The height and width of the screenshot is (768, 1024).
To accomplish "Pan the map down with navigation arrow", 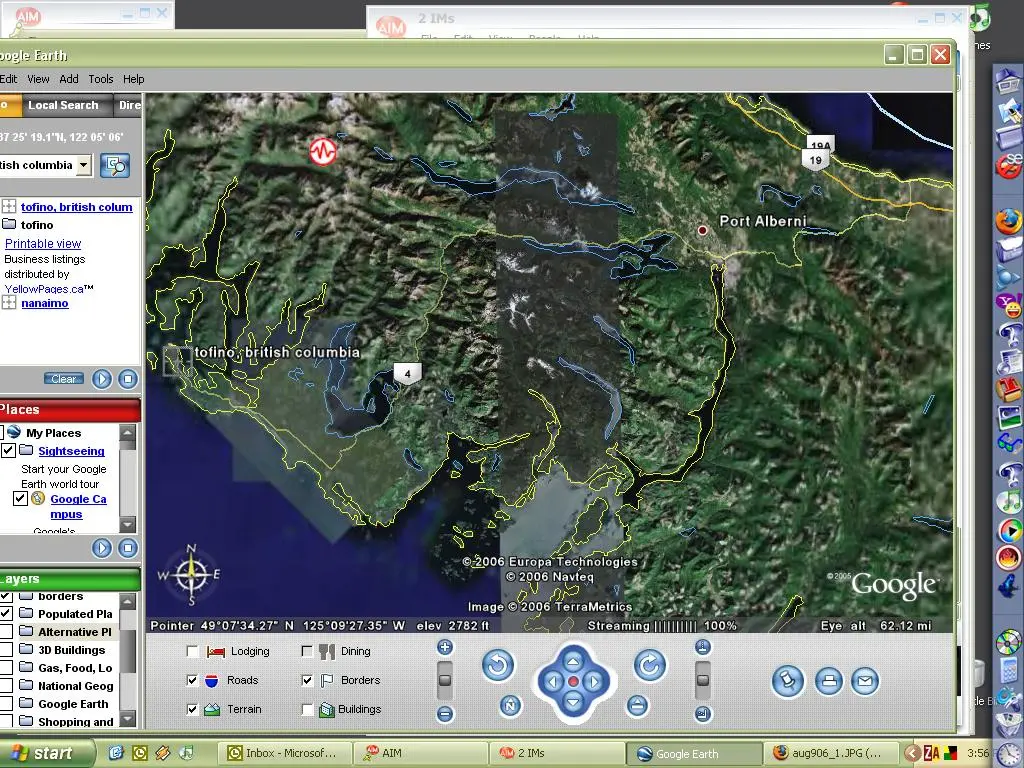I will (x=573, y=703).
